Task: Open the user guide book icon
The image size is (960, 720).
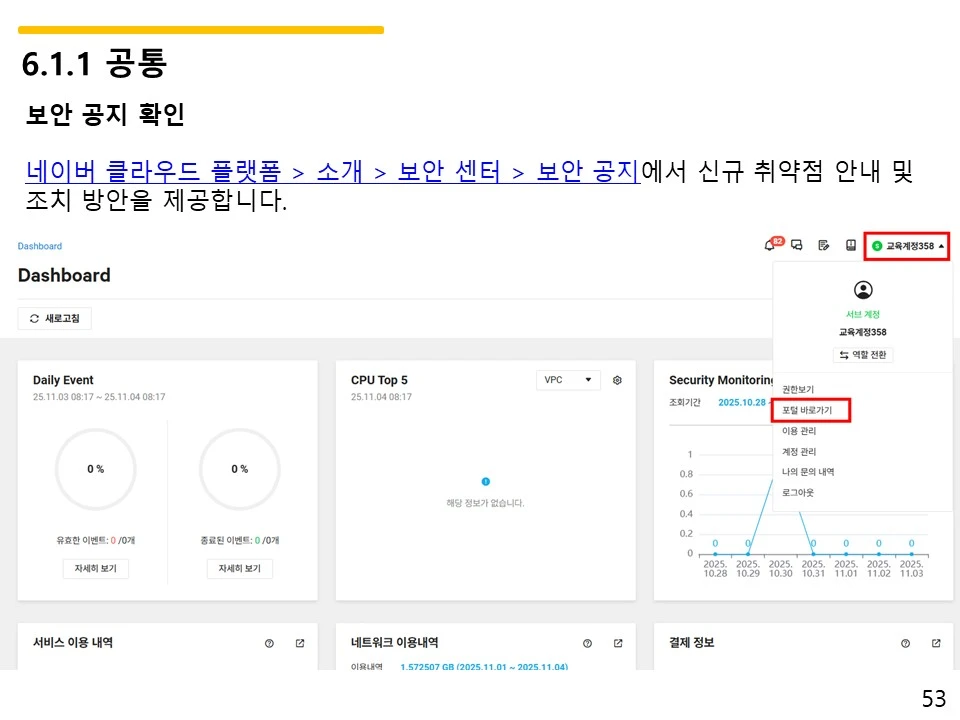Action: [x=849, y=246]
